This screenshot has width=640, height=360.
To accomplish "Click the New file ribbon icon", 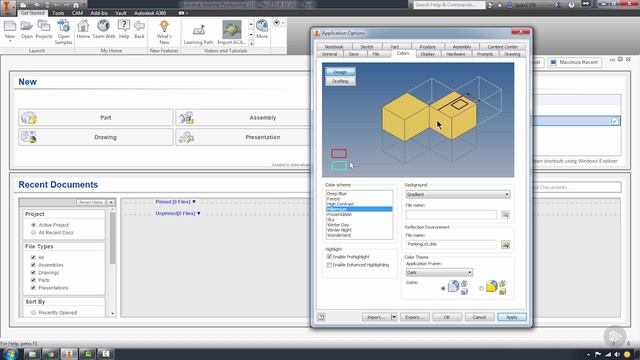I will [x=10, y=27].
